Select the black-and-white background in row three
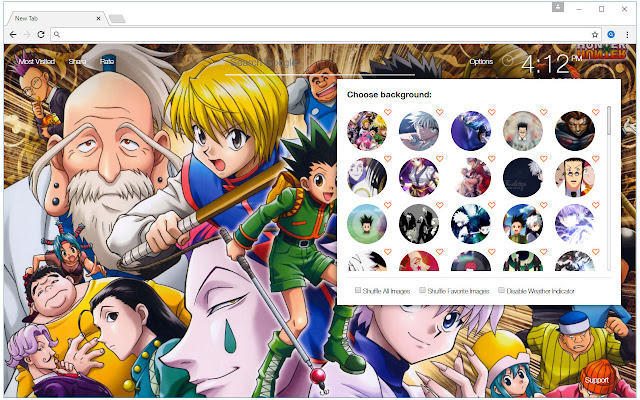The height and width of the screenshot is (400, 640). tap(419, 224)
